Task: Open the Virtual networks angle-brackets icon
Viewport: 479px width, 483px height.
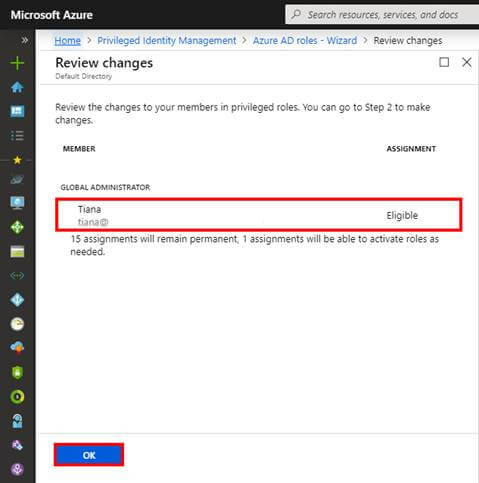Action: [x=17, y=275]
